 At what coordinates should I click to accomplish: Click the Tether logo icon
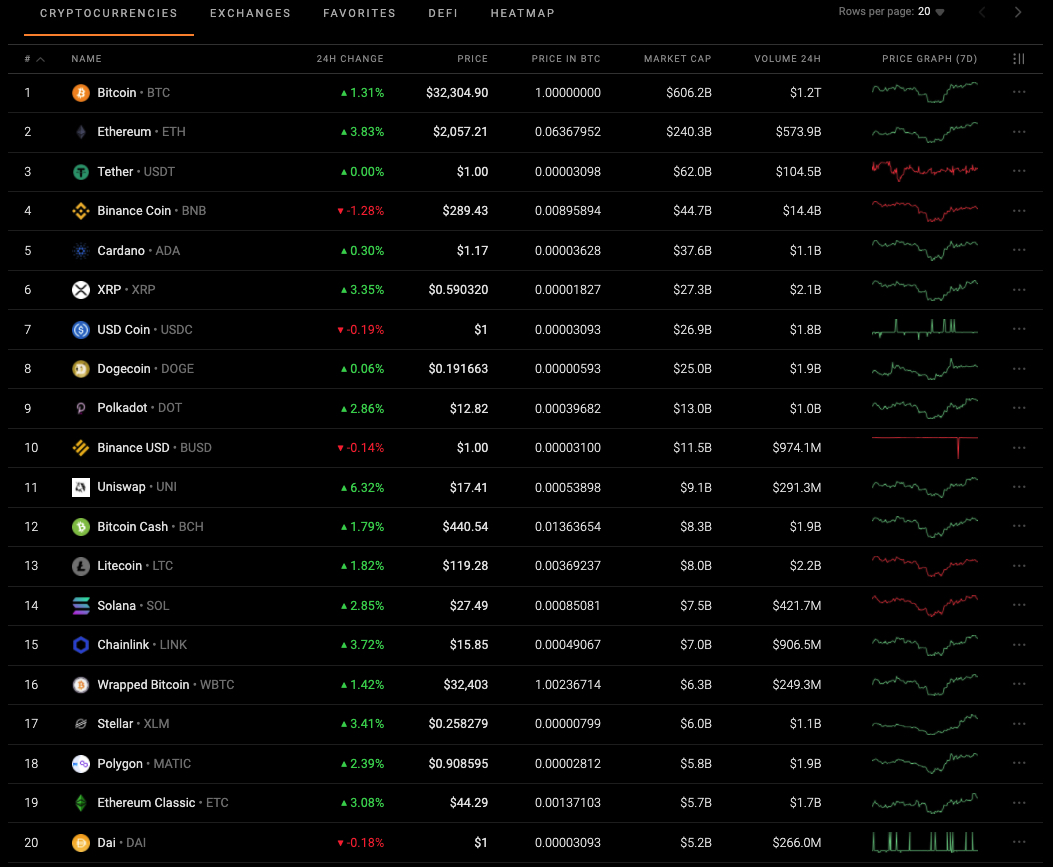click(81, 172)
